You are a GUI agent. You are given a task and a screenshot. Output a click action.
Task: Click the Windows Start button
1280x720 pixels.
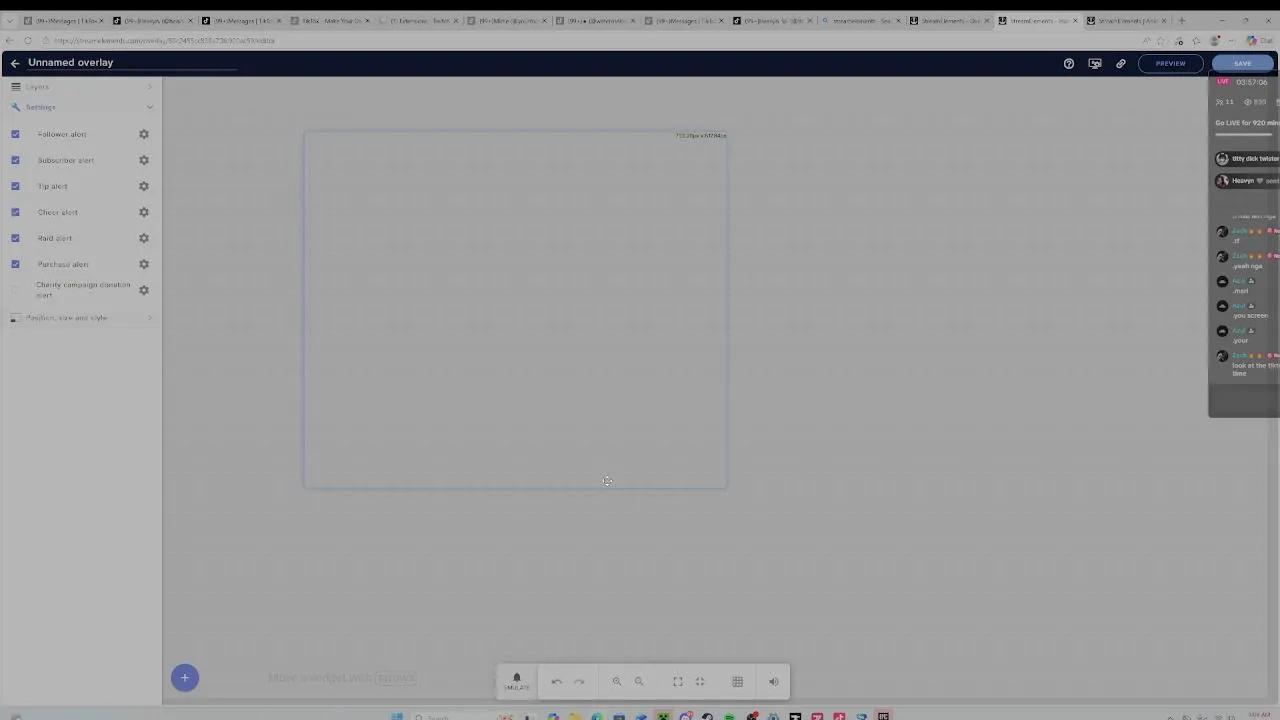pos(397,716)
